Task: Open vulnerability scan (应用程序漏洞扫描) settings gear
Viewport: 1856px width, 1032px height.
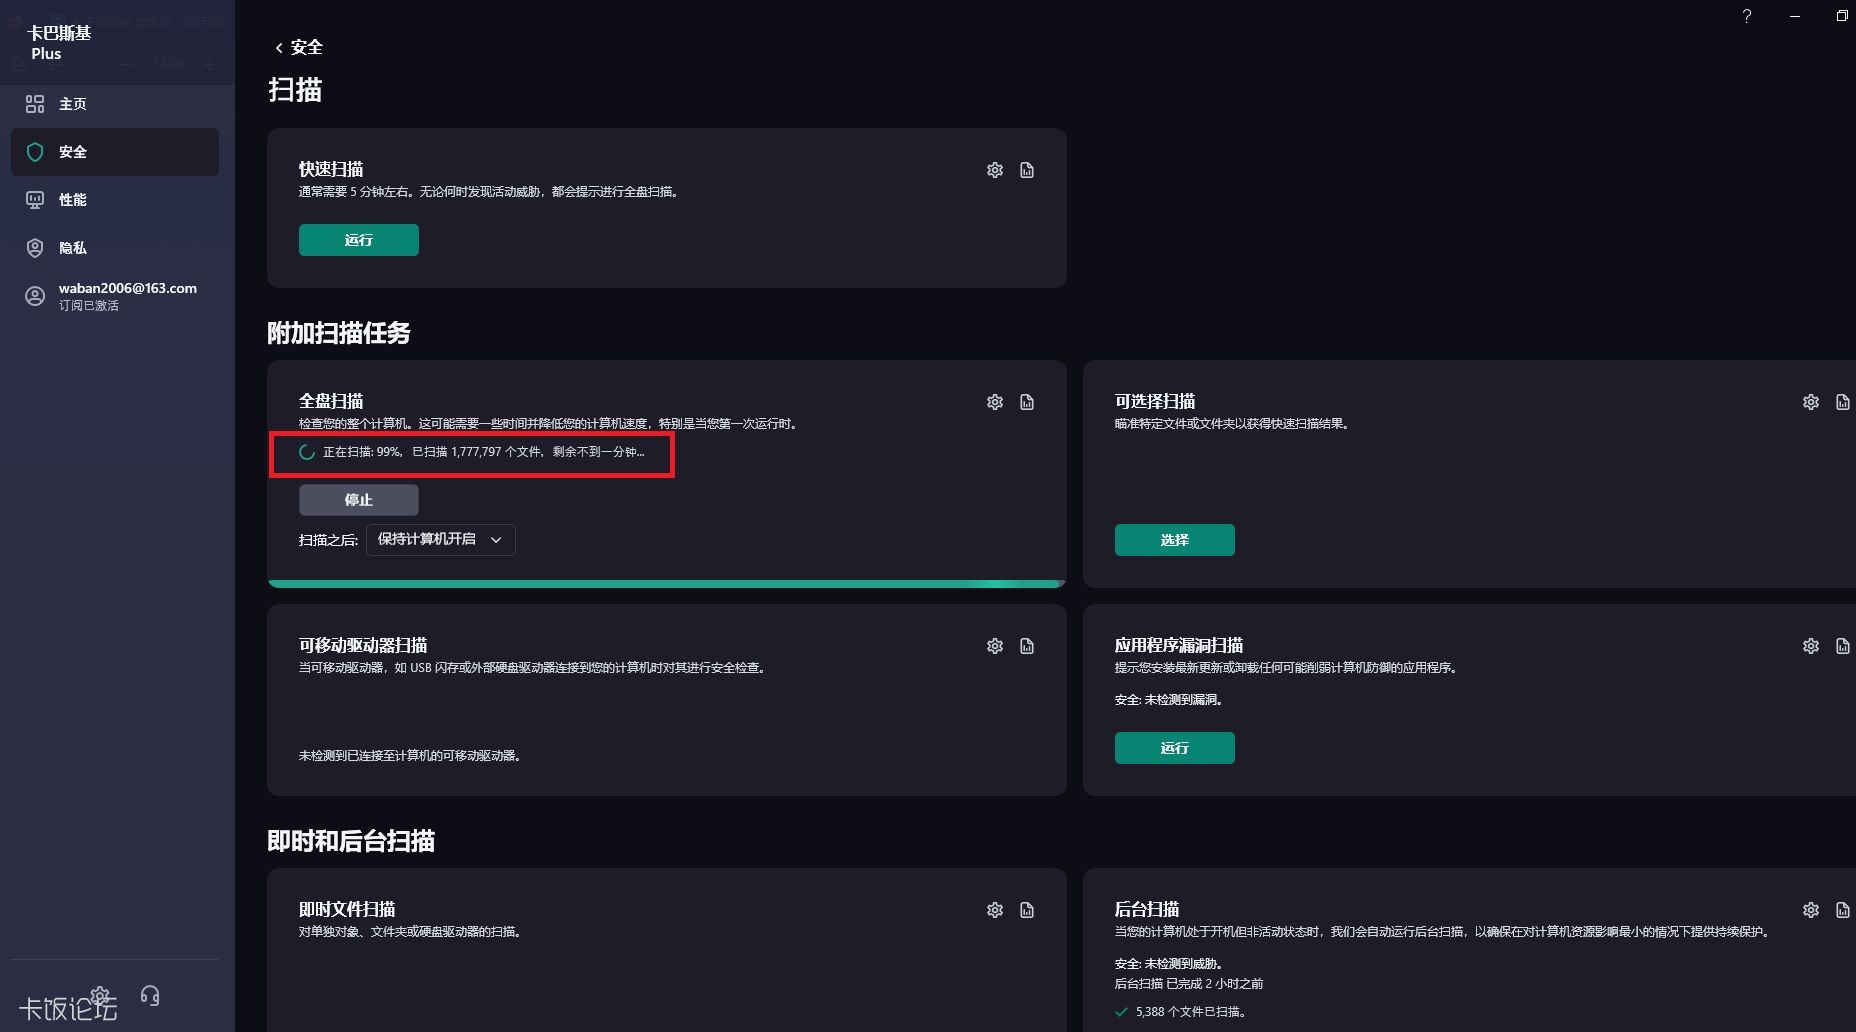Action: (1811, 646)
